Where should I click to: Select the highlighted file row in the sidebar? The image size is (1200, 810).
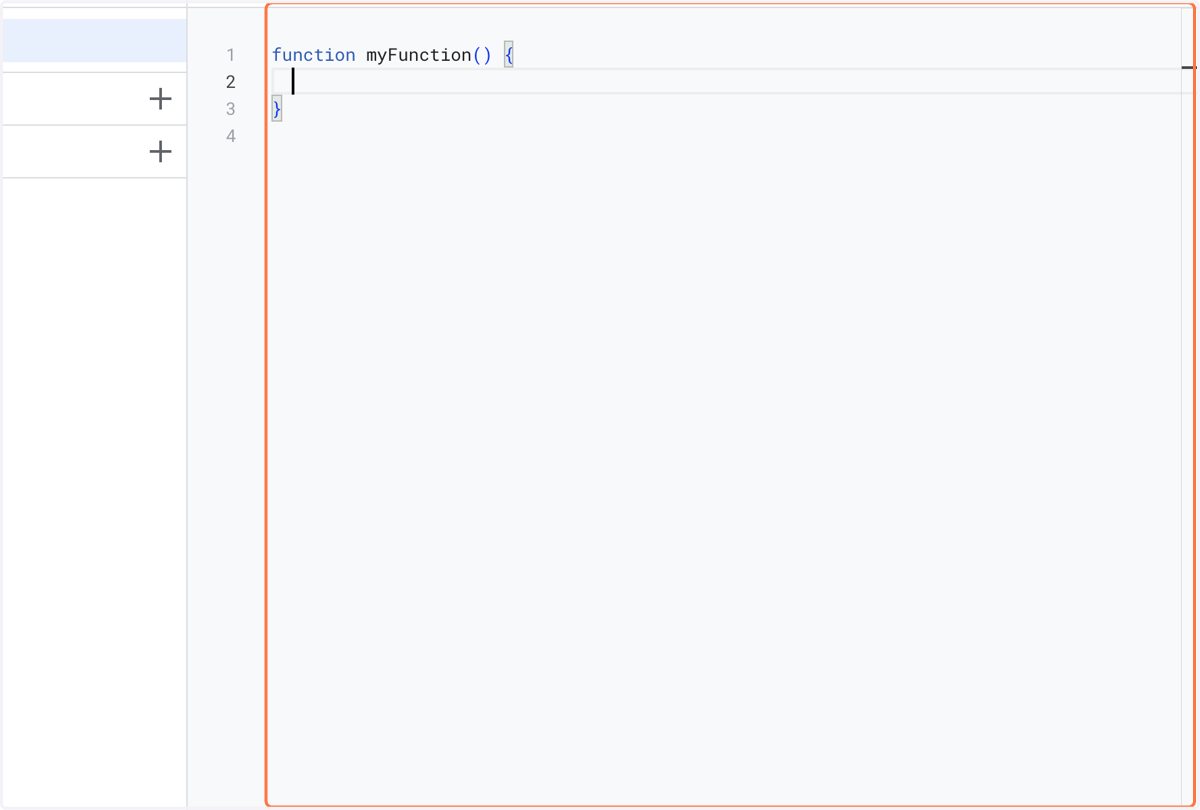[93, 40]
